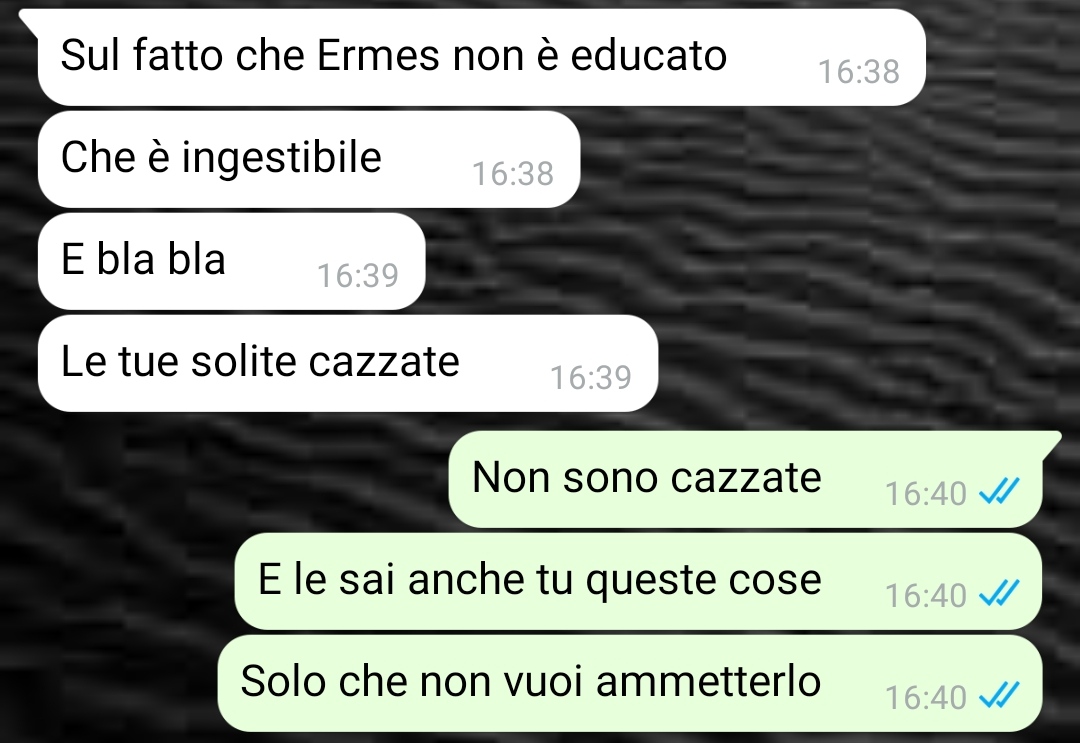
Task: Tap the blue double-check on 'Non sono cazzate'
Action: click(999, 492)
